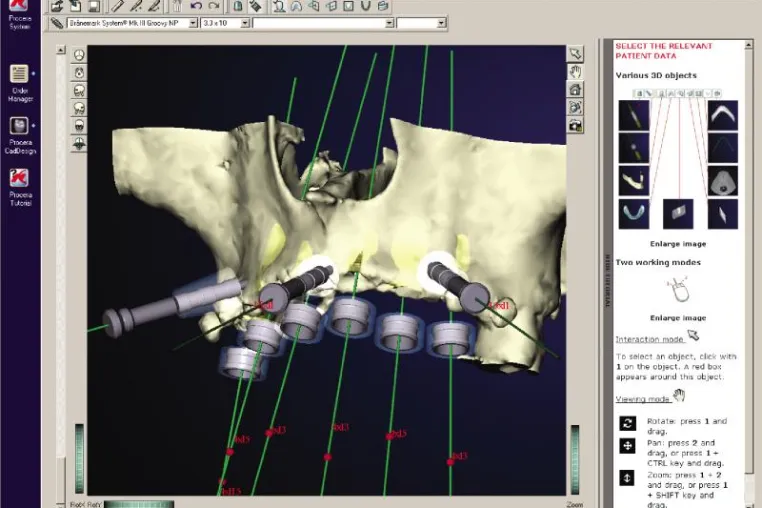This screenshot has width=762, height=508.
Task: Take a snapshot with camera icon
Action: click(575, 125)
